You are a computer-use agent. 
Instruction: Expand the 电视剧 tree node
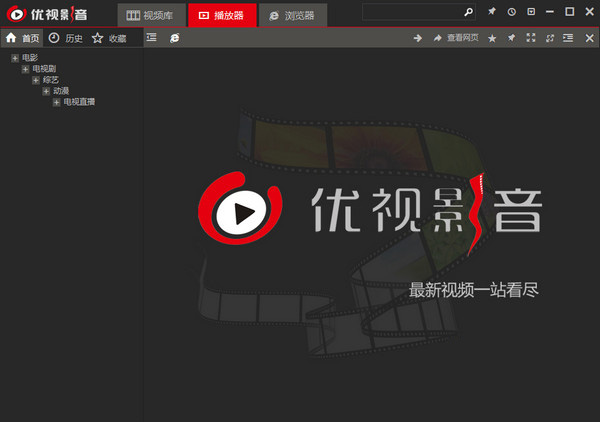pos(25,69)
